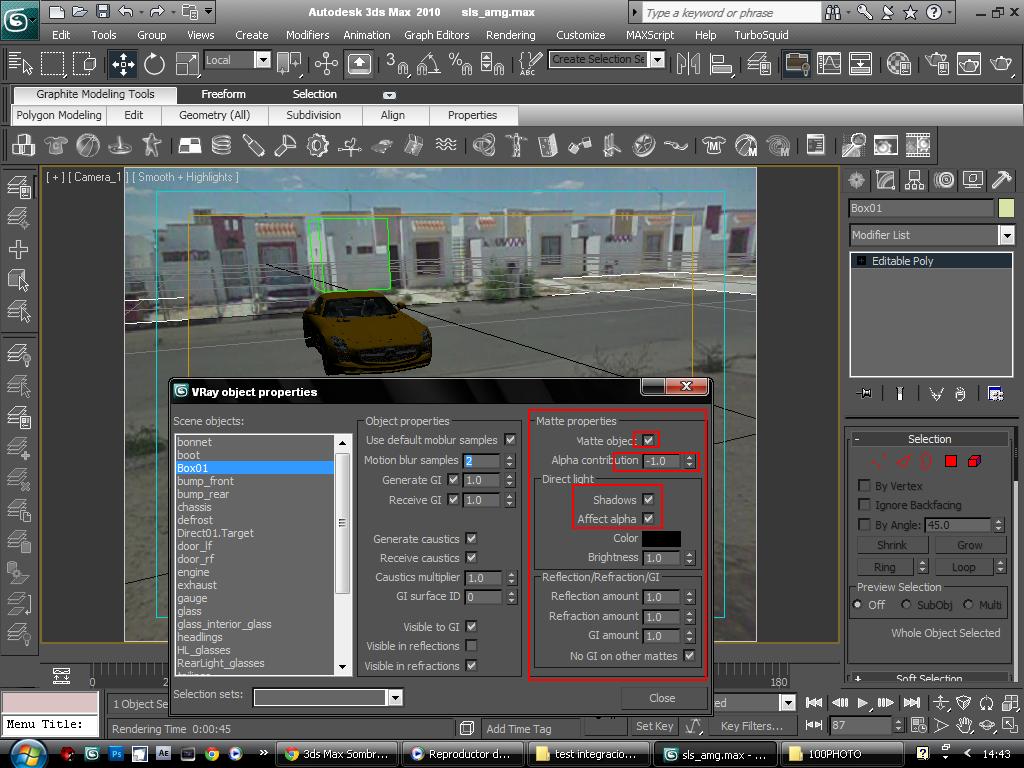The image size is (1024, 768).
Task: Click Play Animation button
Action: coord(863,703)
